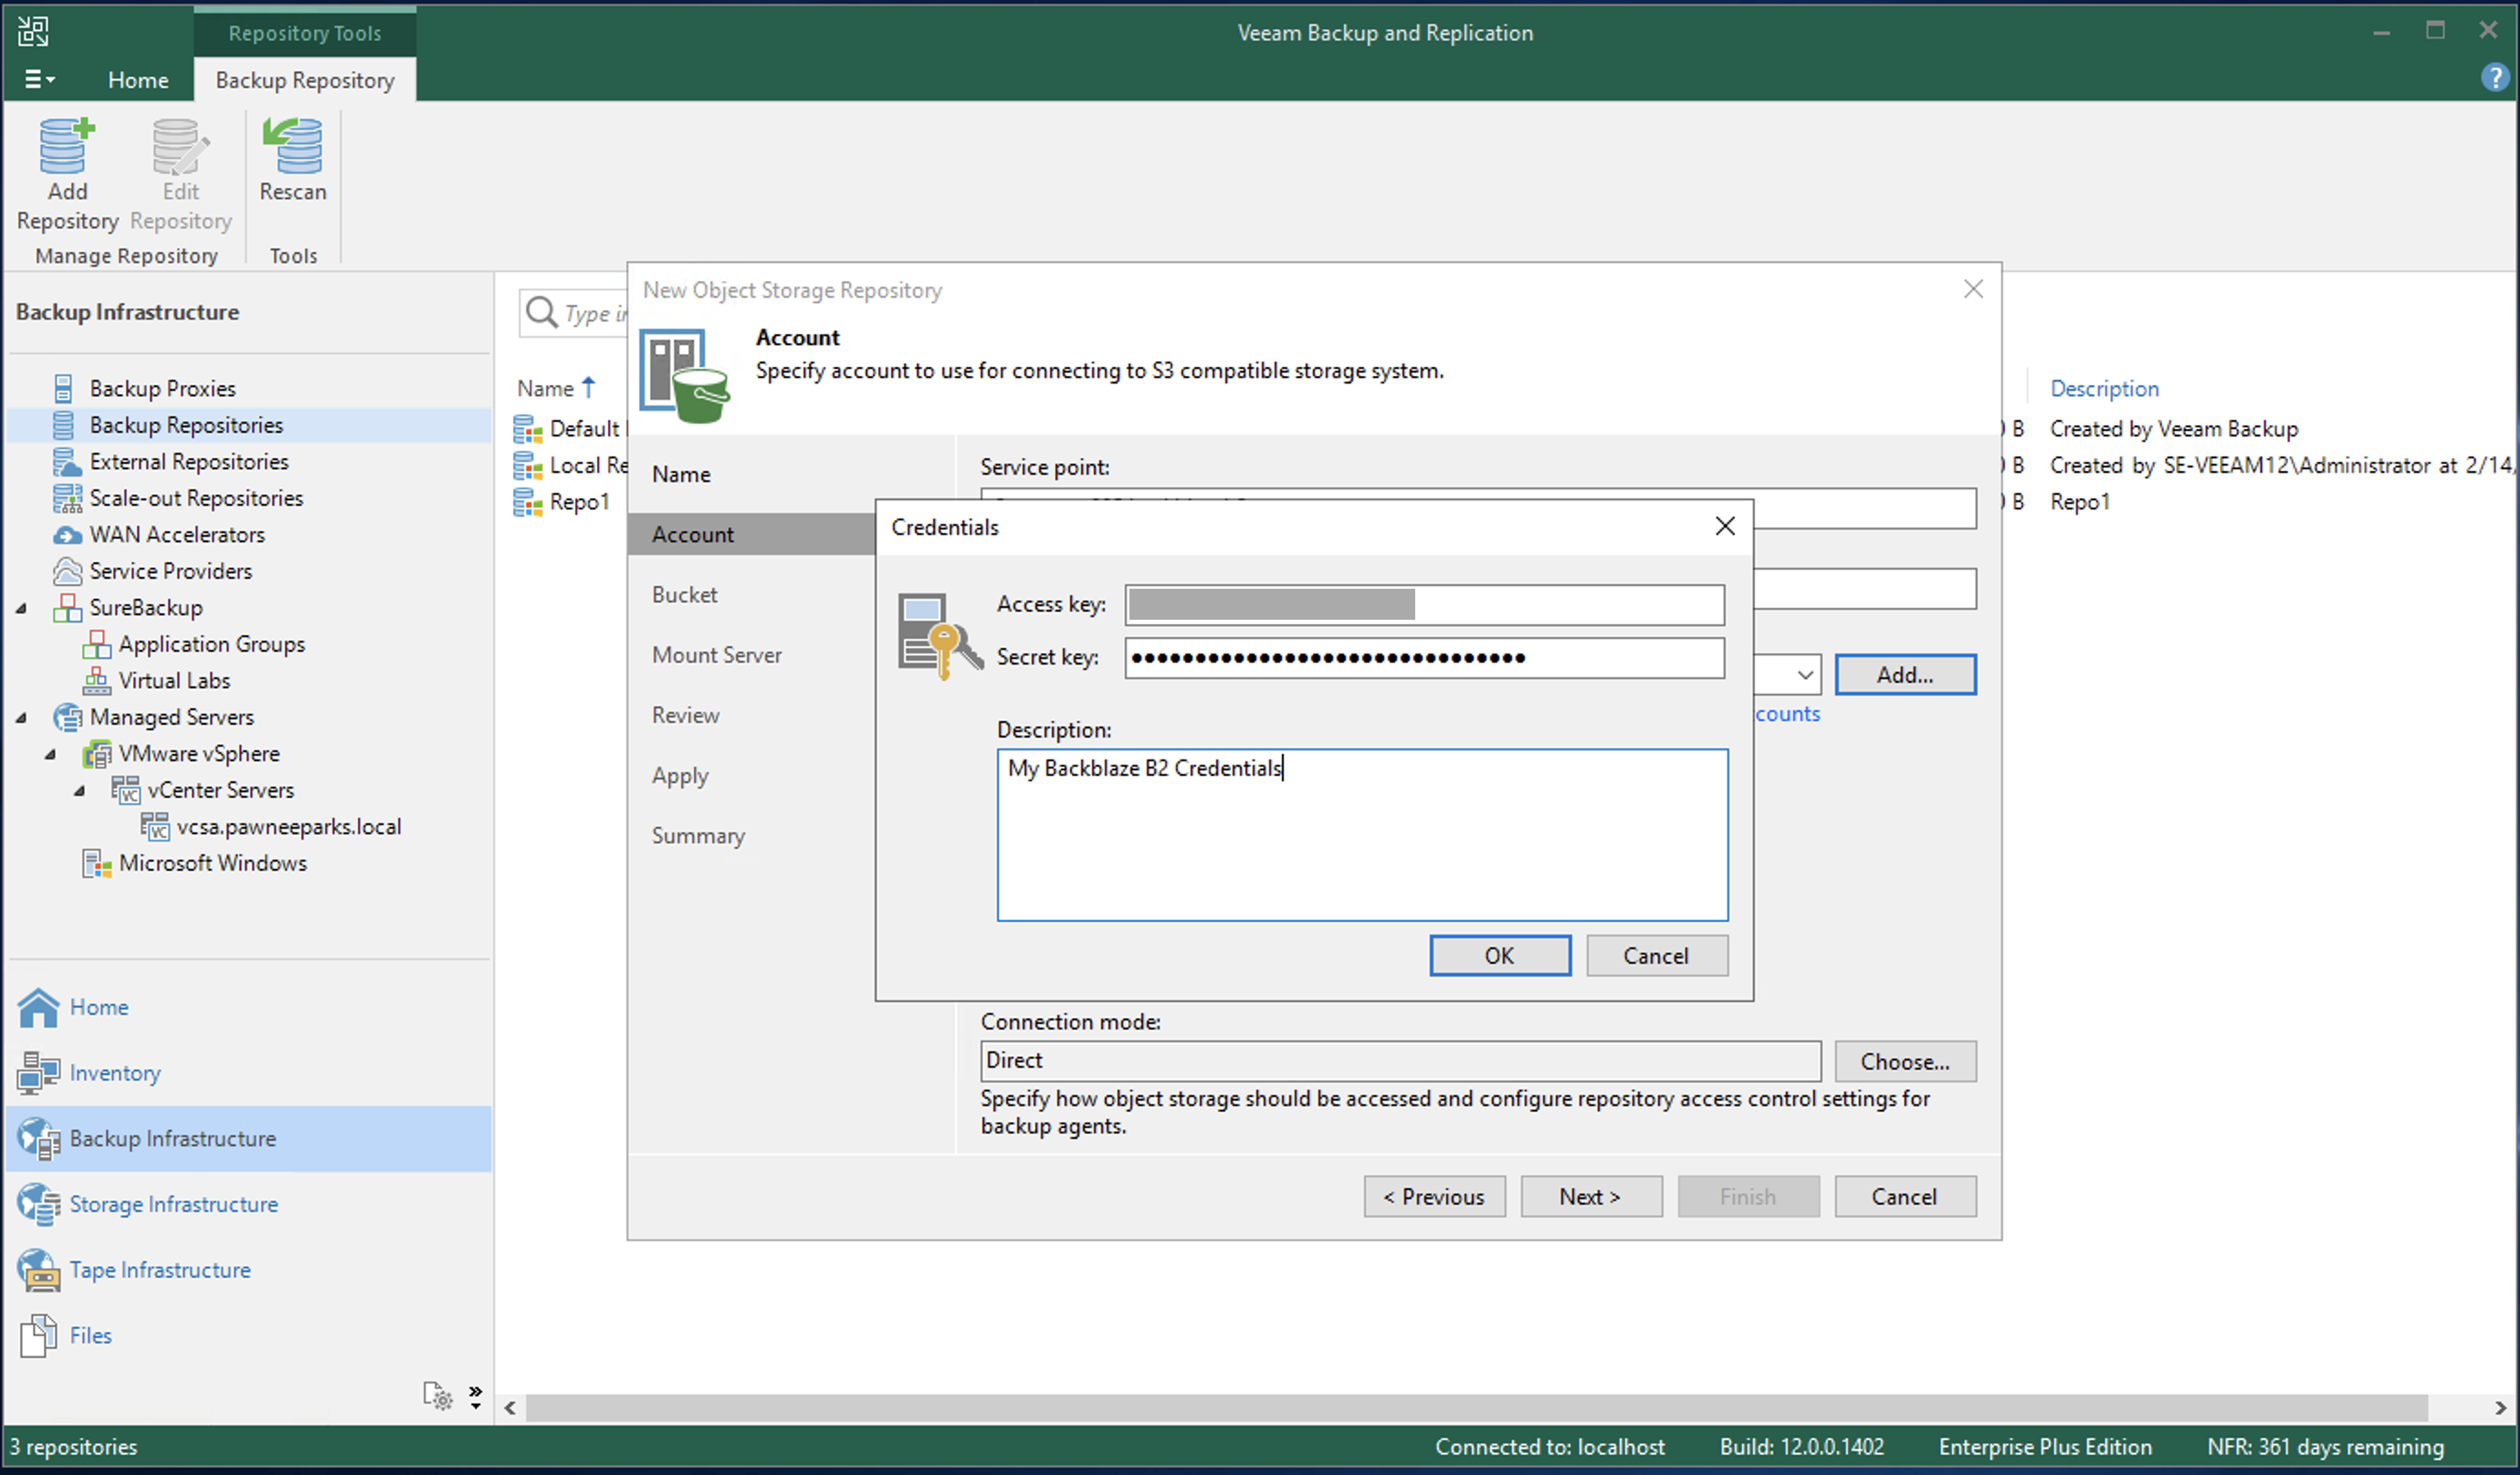
Task: Click the Microsoft Windows server icon
Action: click(96, 863)
